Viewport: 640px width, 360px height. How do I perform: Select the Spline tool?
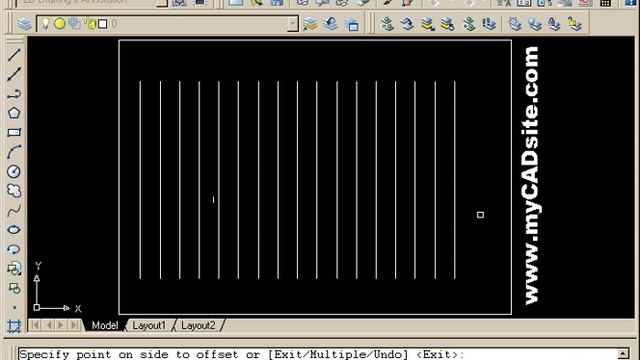pos(14,210)
